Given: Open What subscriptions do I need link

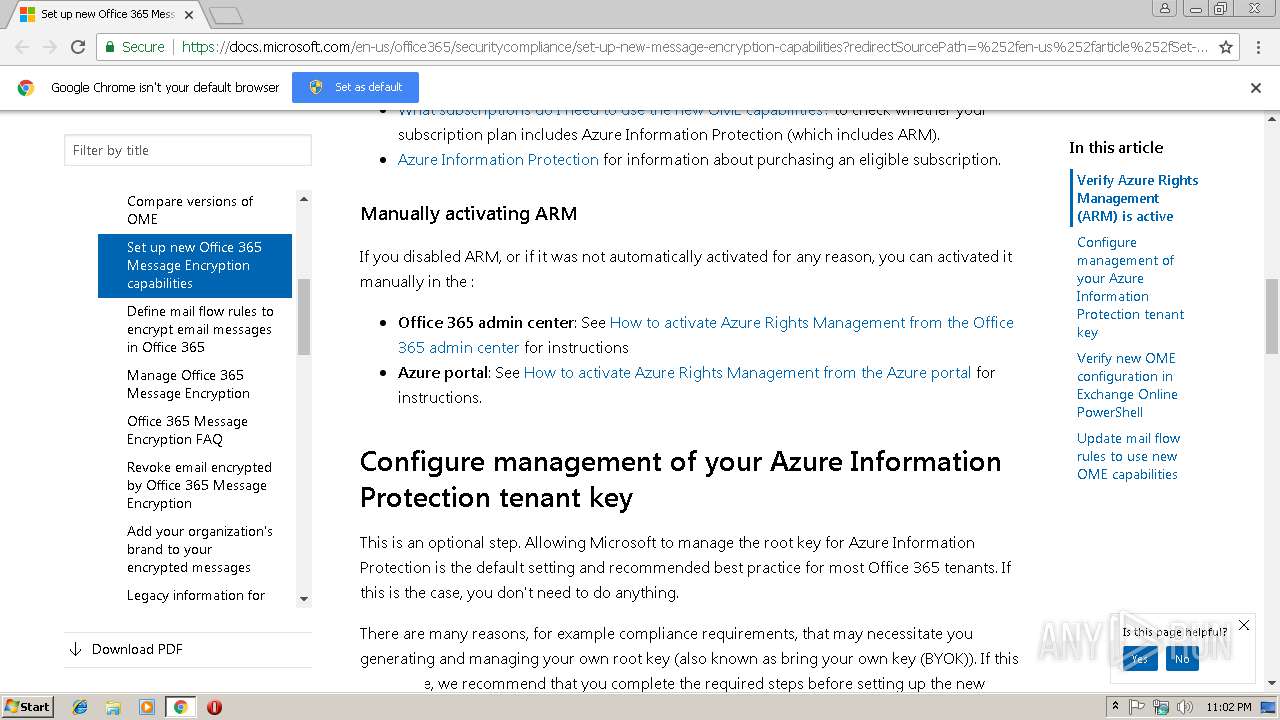Looking at the screenshot, I should (613, 111).
